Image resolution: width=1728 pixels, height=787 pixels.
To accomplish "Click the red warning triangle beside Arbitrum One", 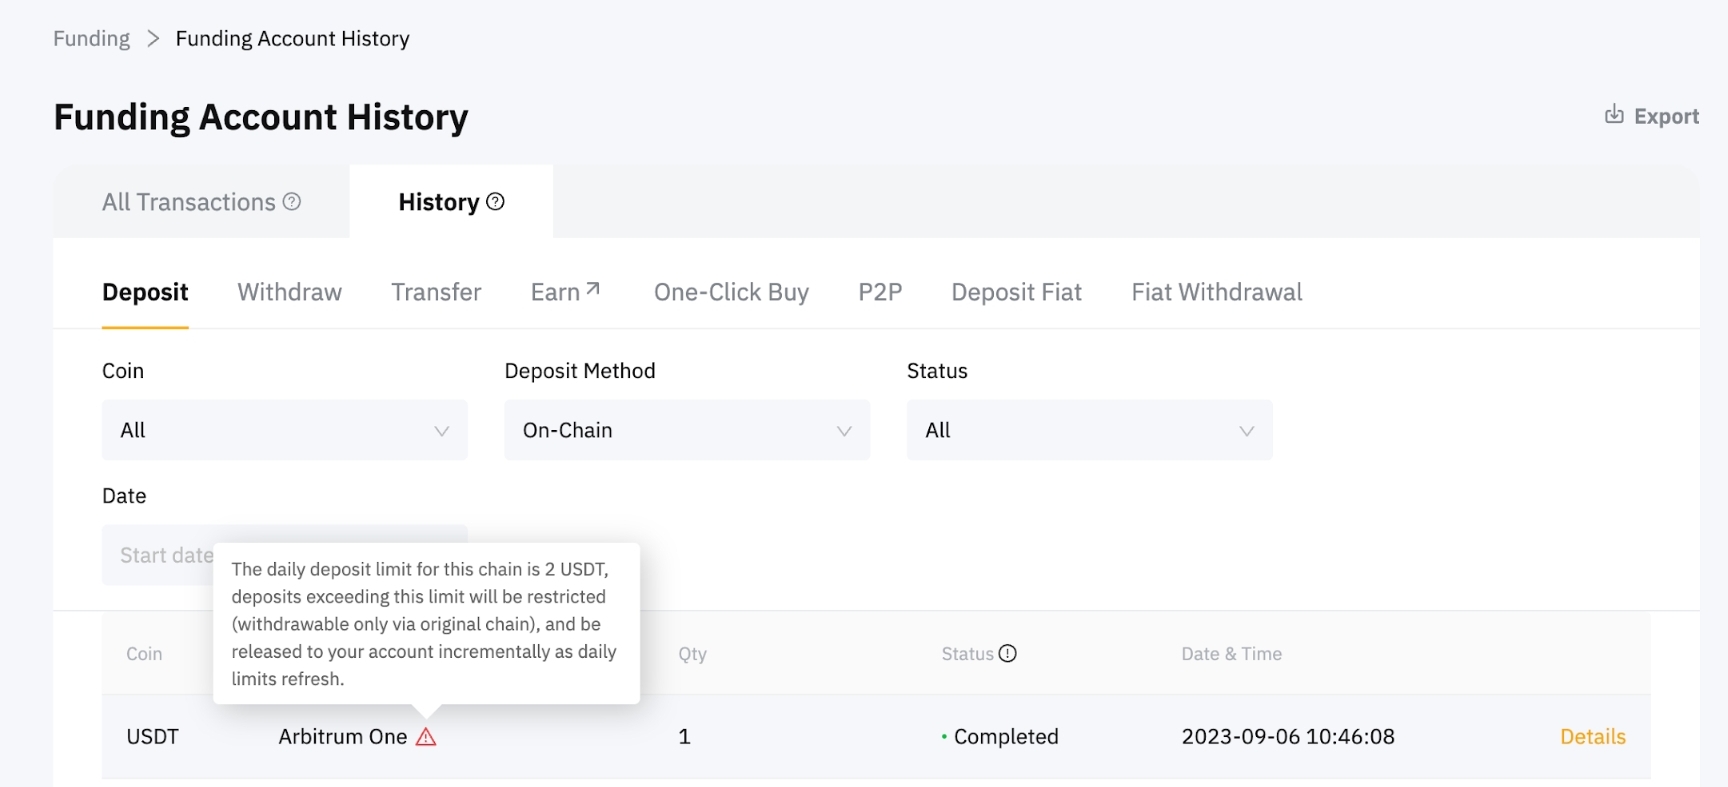I will click(x=426, y=738).
